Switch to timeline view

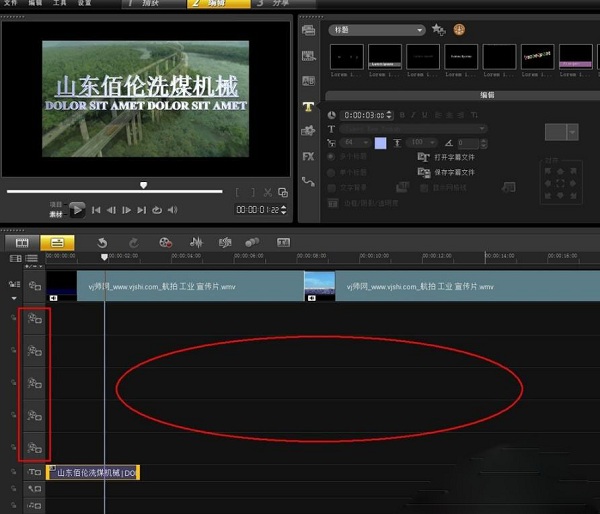pos(57,243)
